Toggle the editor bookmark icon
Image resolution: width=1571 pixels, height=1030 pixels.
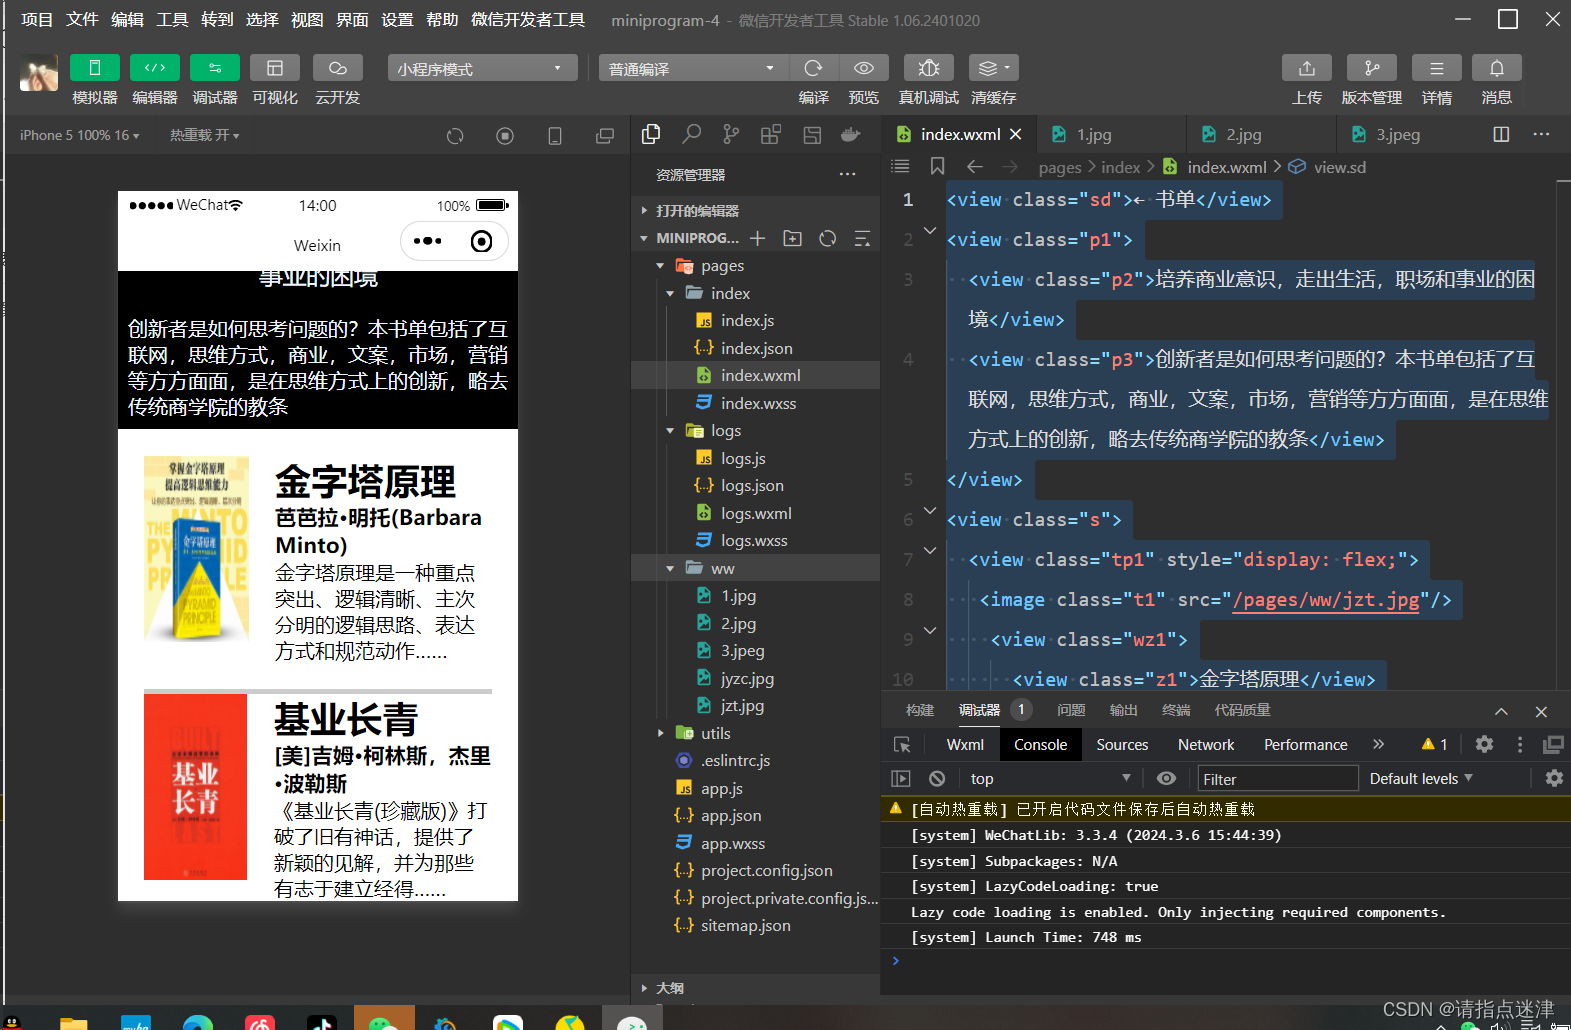coord(937,166)
